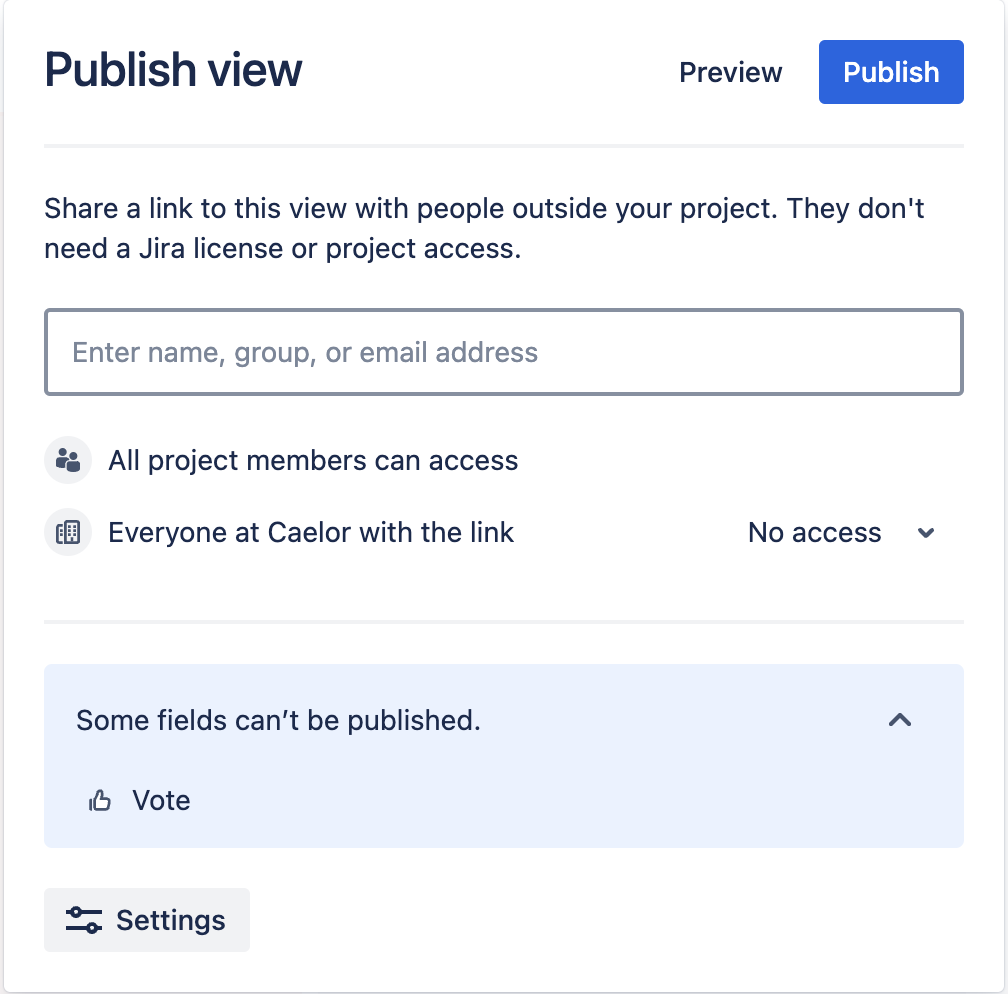Open the view Preview
Screen dimensions: 1008x994
[730, 71]
